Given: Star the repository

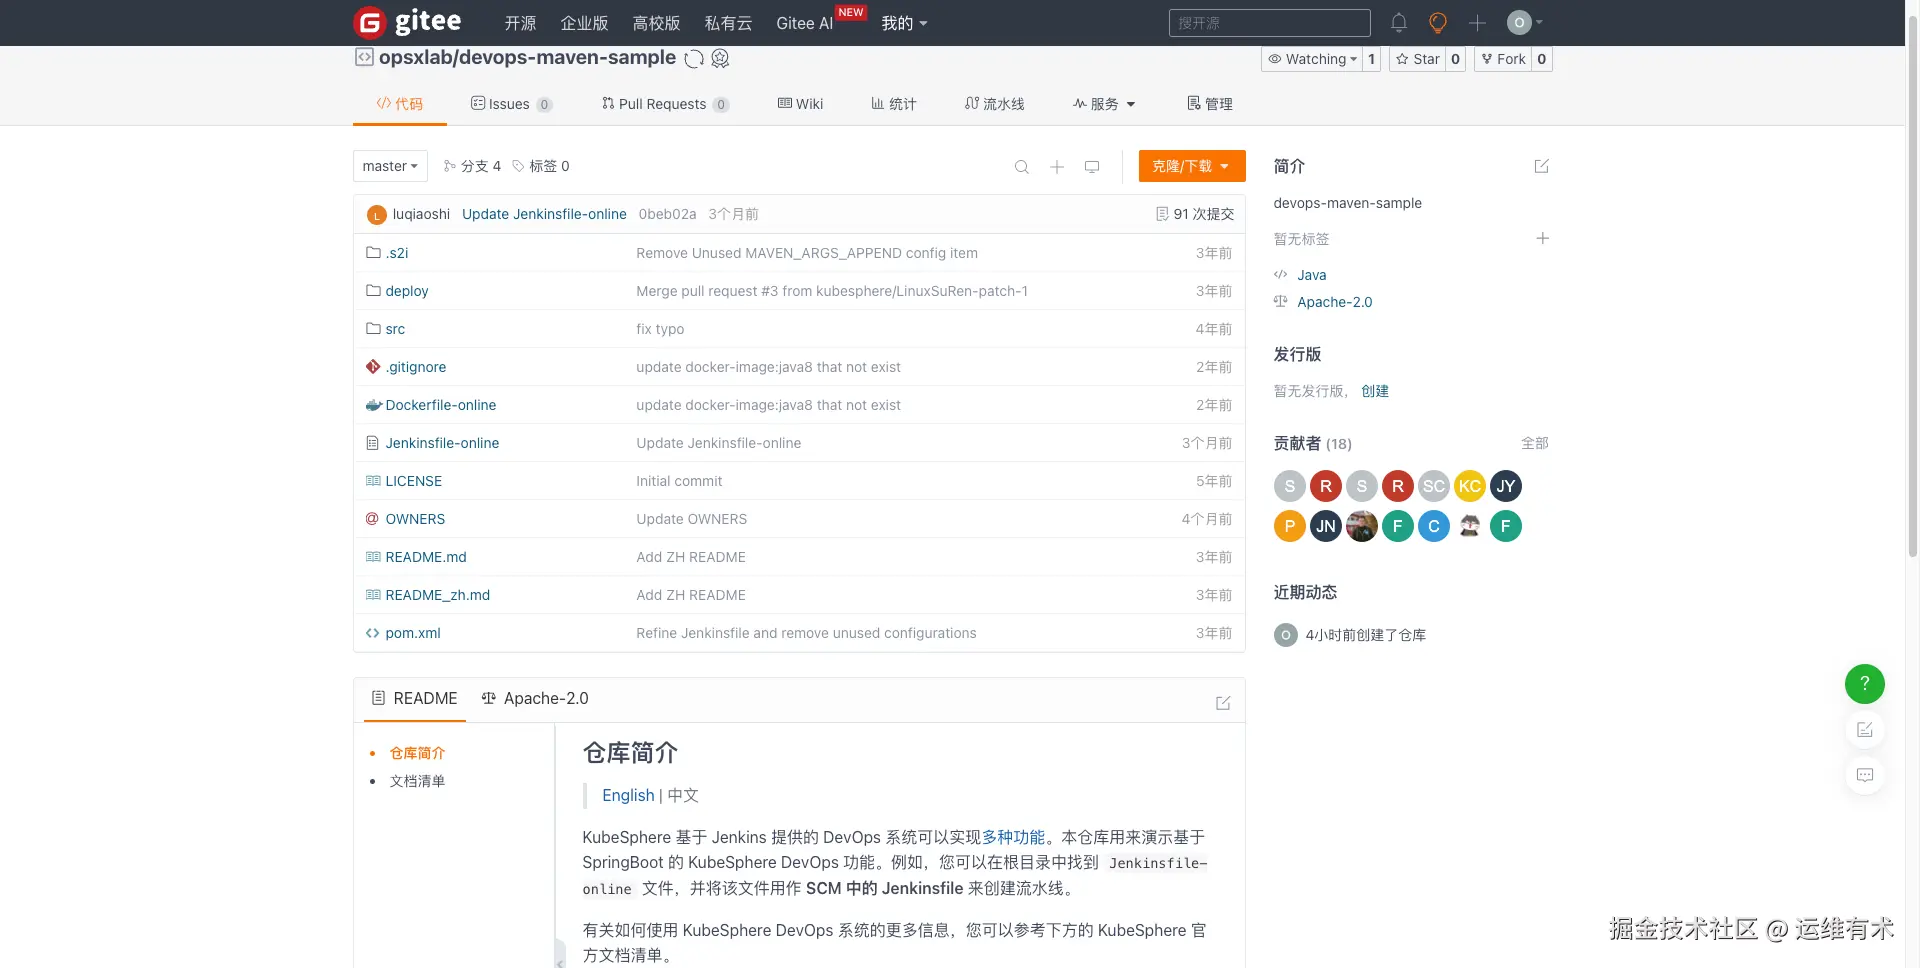Looking at the screenshot, I should tap(1418, 59).
